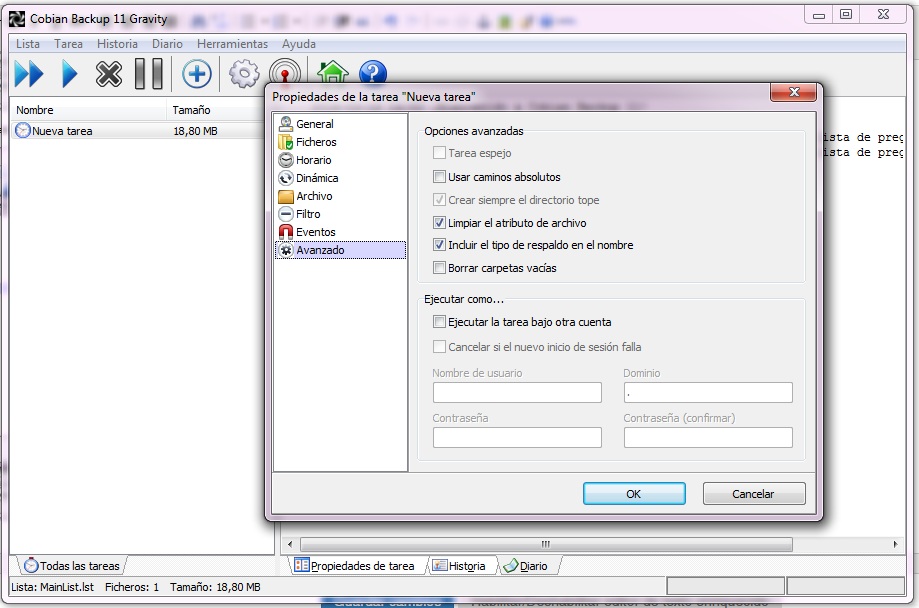Open the Lista menu
This screenshot has width=919, height=608.
pyautogui.click(x=28, y=44)
